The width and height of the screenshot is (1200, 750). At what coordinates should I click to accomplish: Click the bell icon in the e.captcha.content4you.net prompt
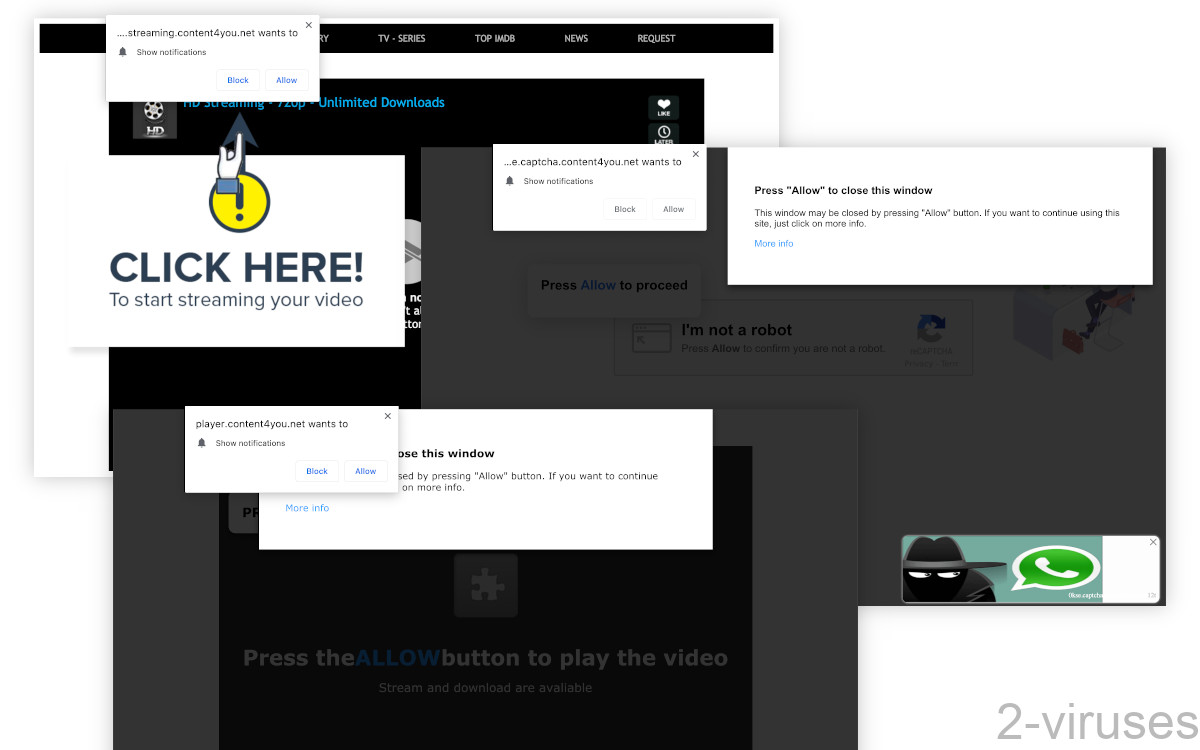coord(509,180)
